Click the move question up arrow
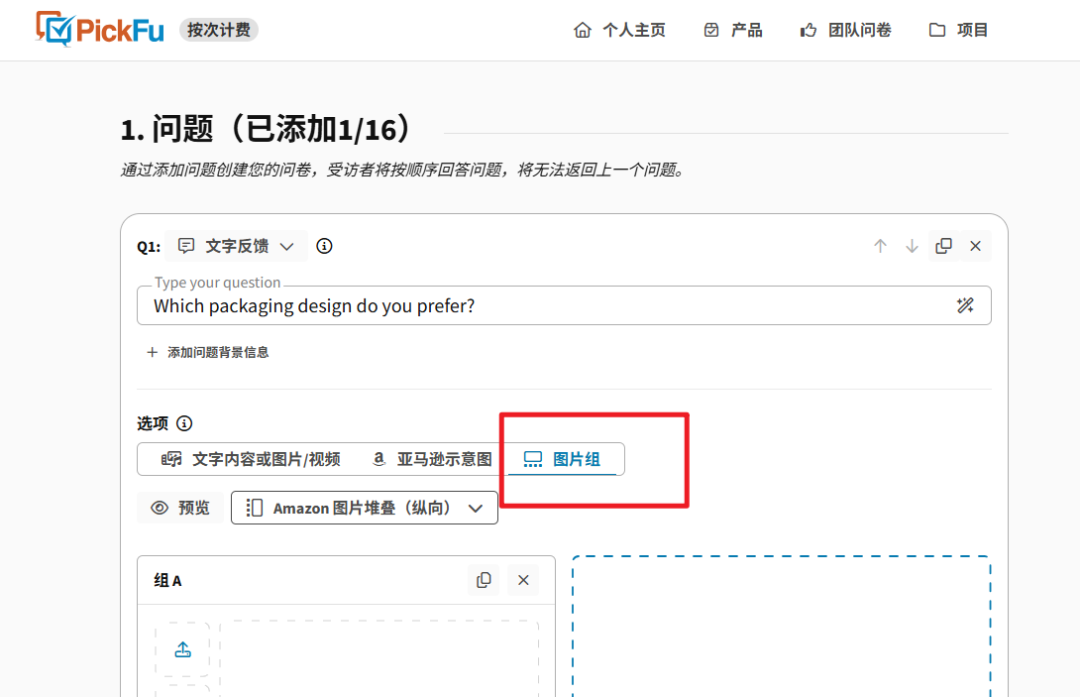 pos(880,245)
